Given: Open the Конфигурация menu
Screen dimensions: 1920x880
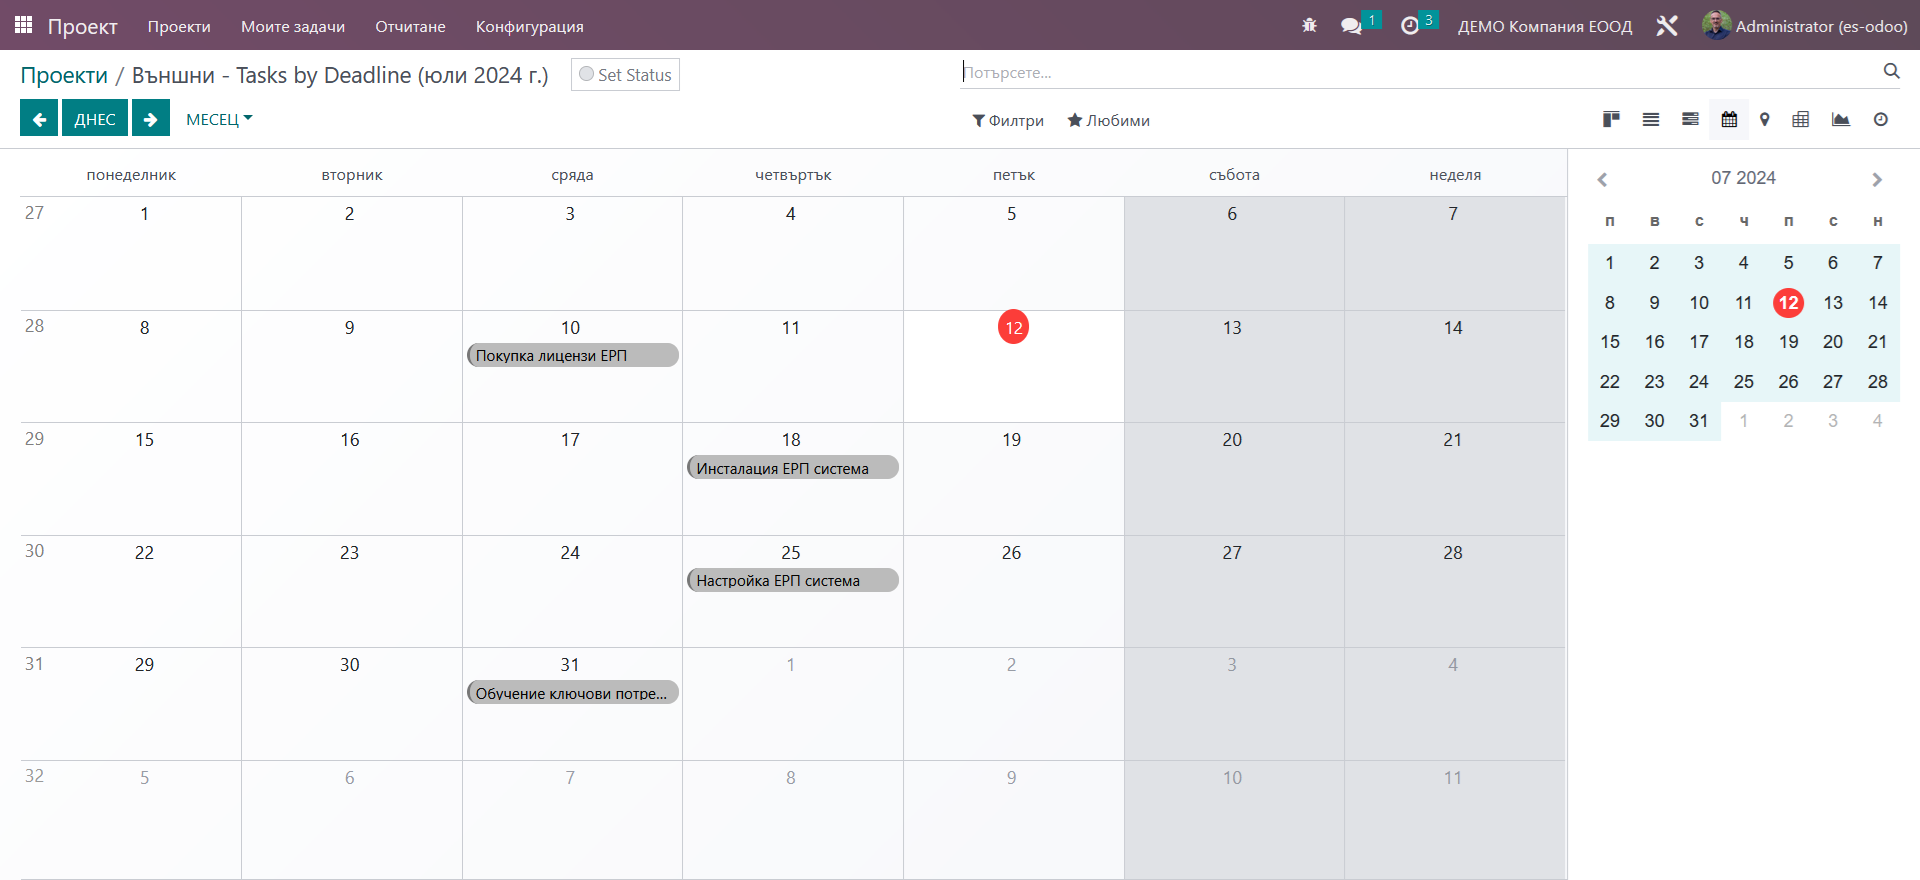Looking at the screenshot, I should click(x=529, y=26).
